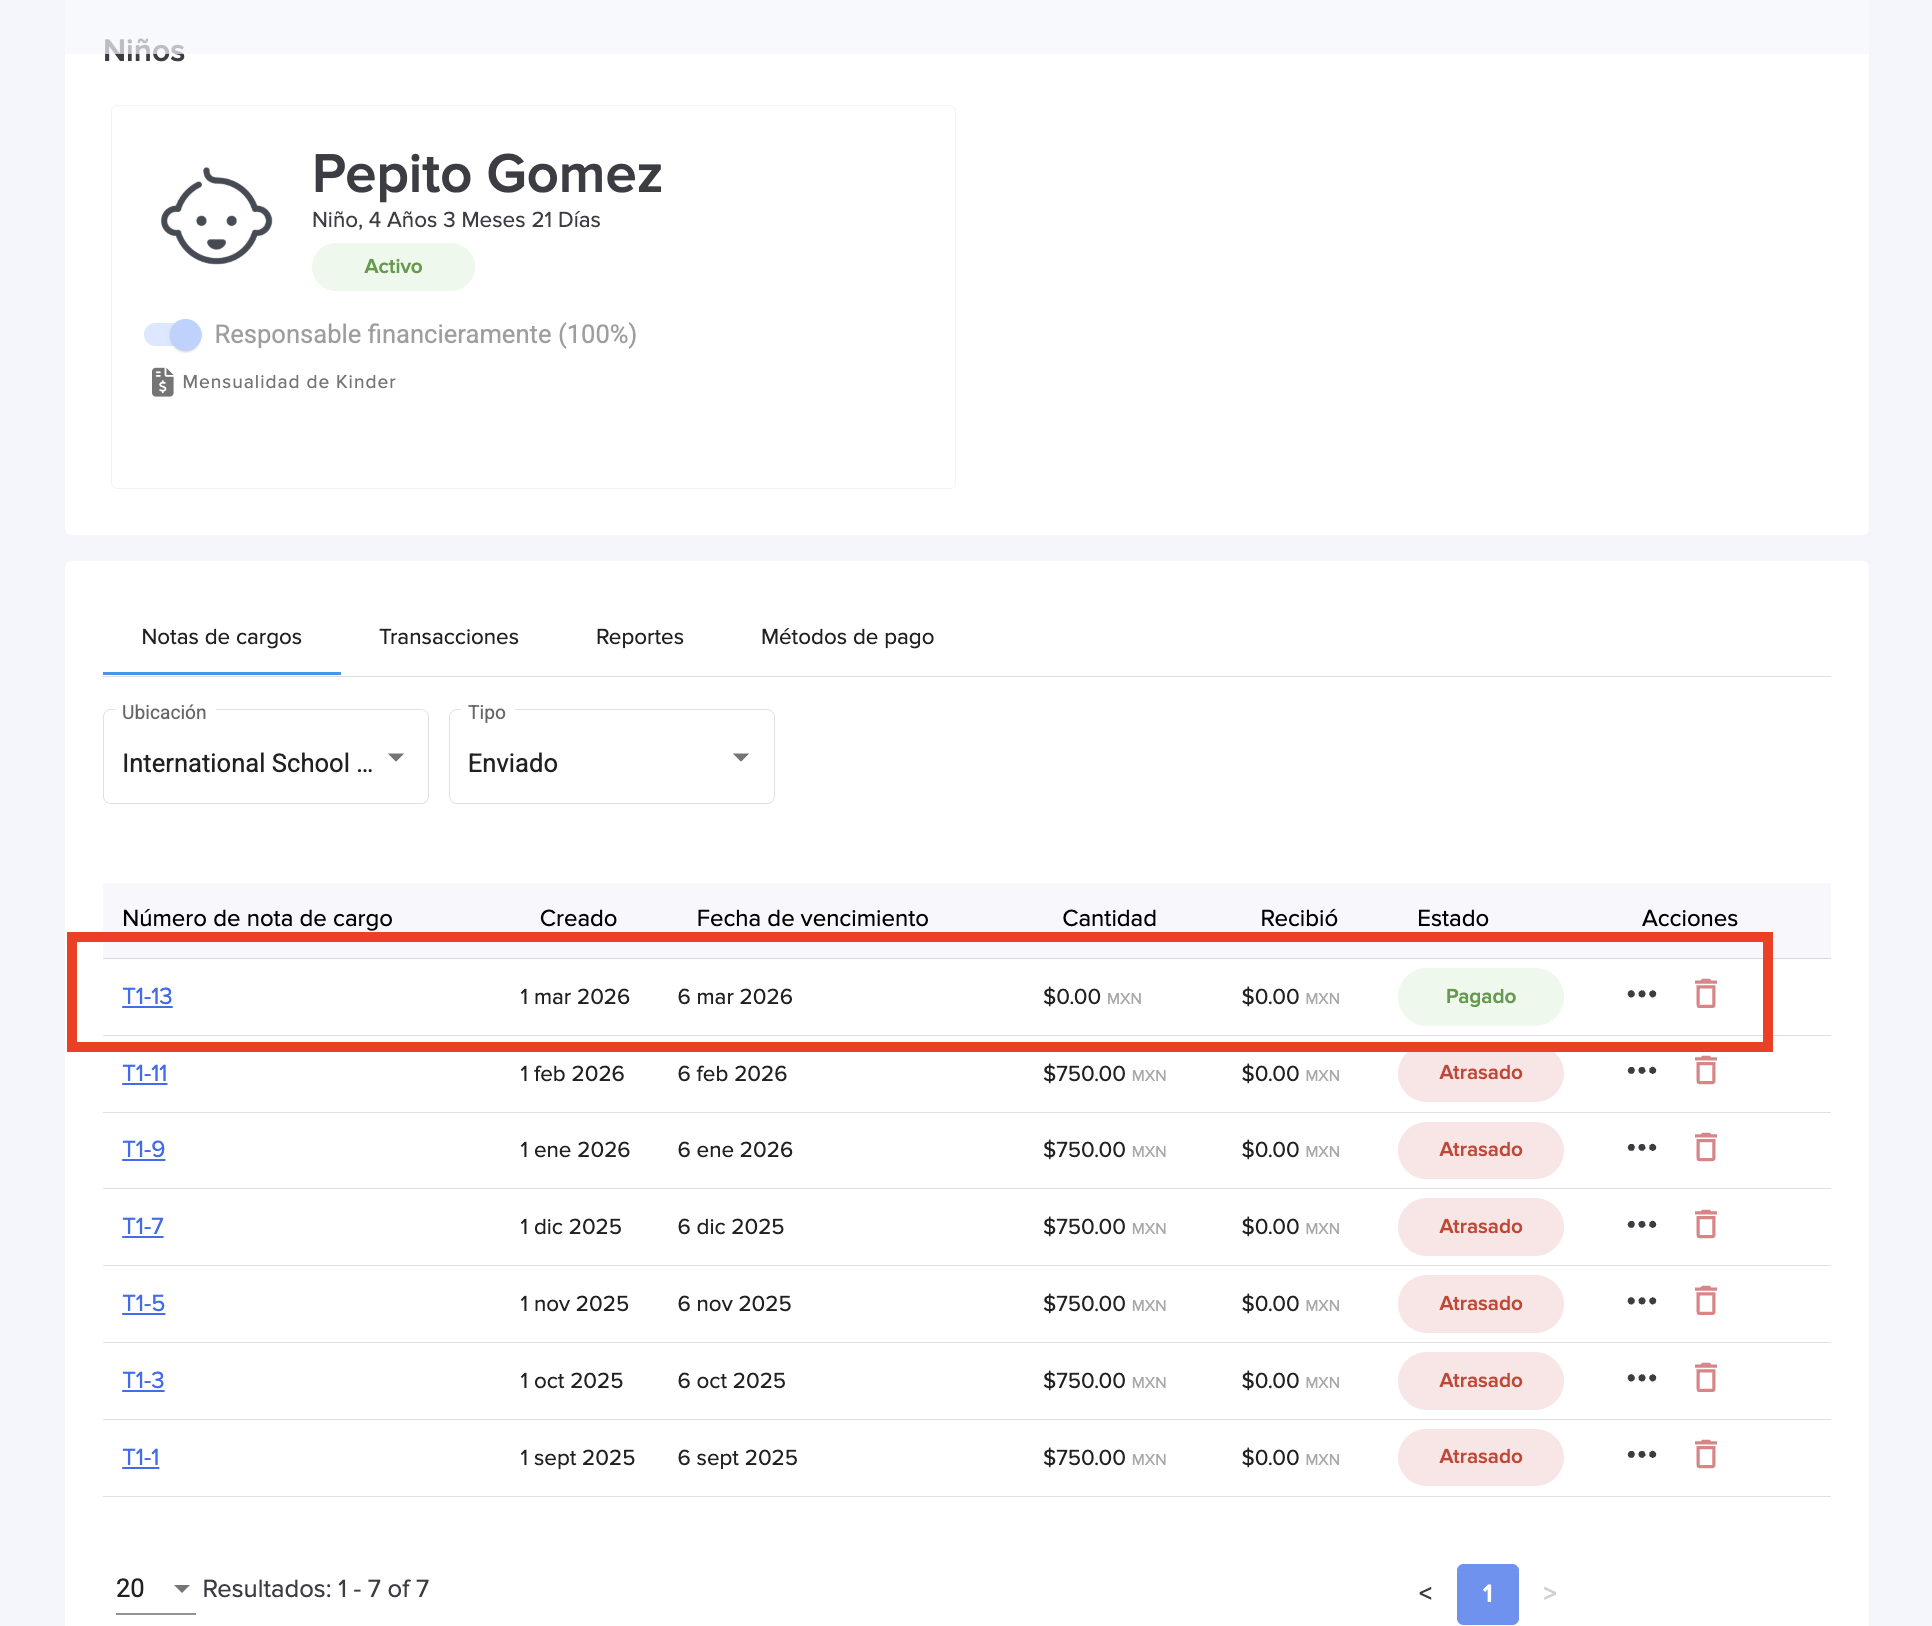1932x1626 pixels.
Task: Switch to the Transacciones tab
Action: [448, 637]
